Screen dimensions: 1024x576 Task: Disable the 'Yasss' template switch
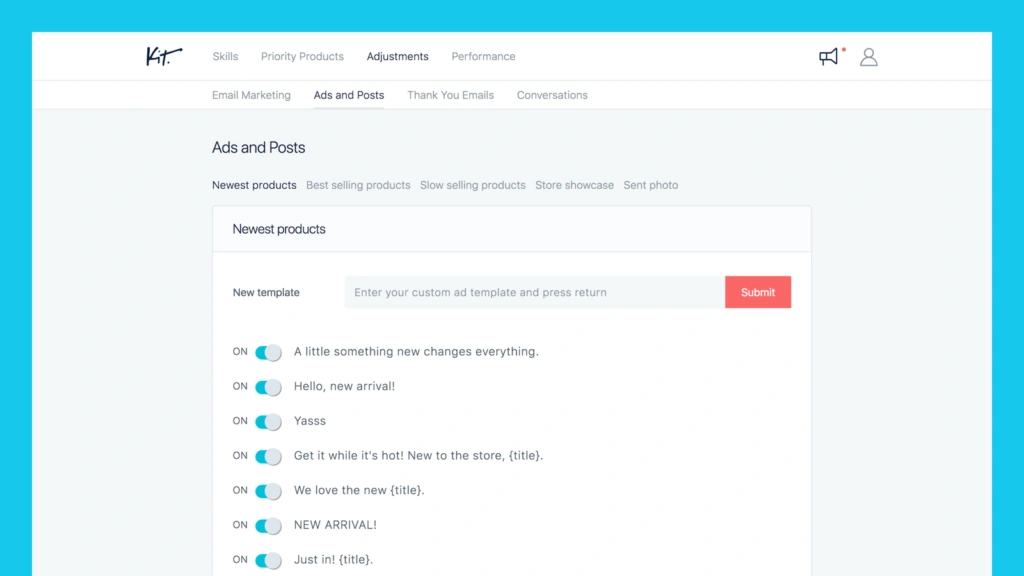268,422
